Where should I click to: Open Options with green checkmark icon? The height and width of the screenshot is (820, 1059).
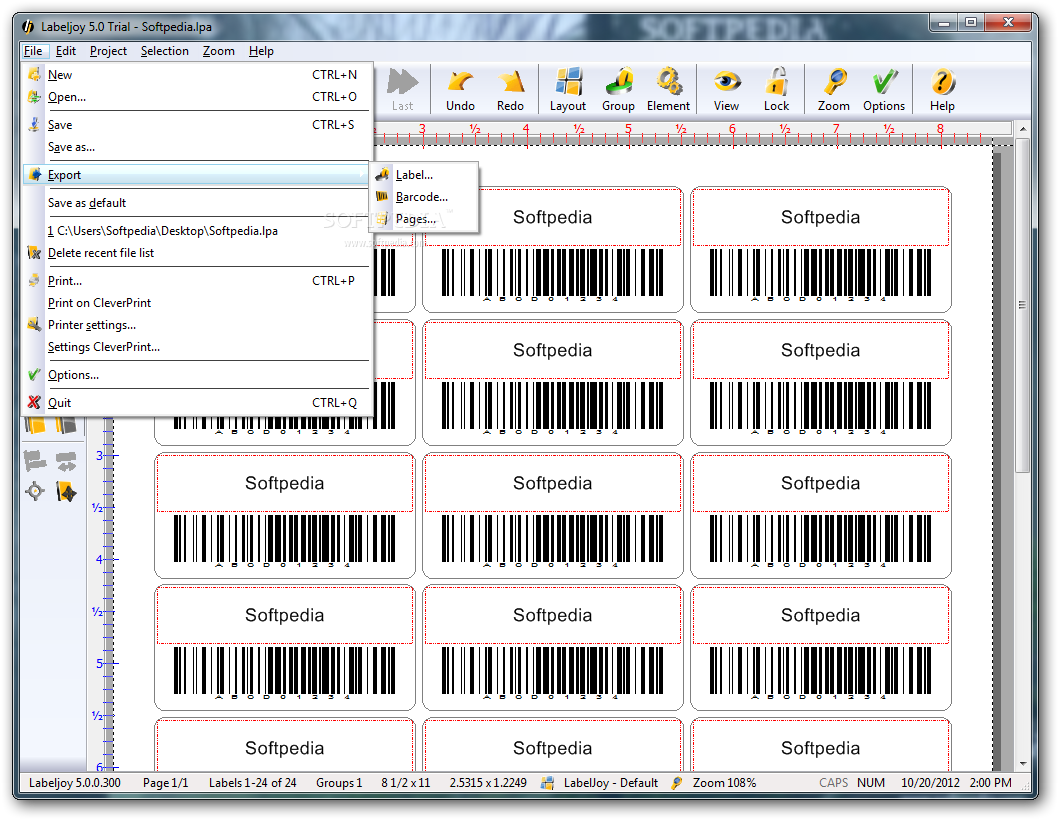coord(883,89)
